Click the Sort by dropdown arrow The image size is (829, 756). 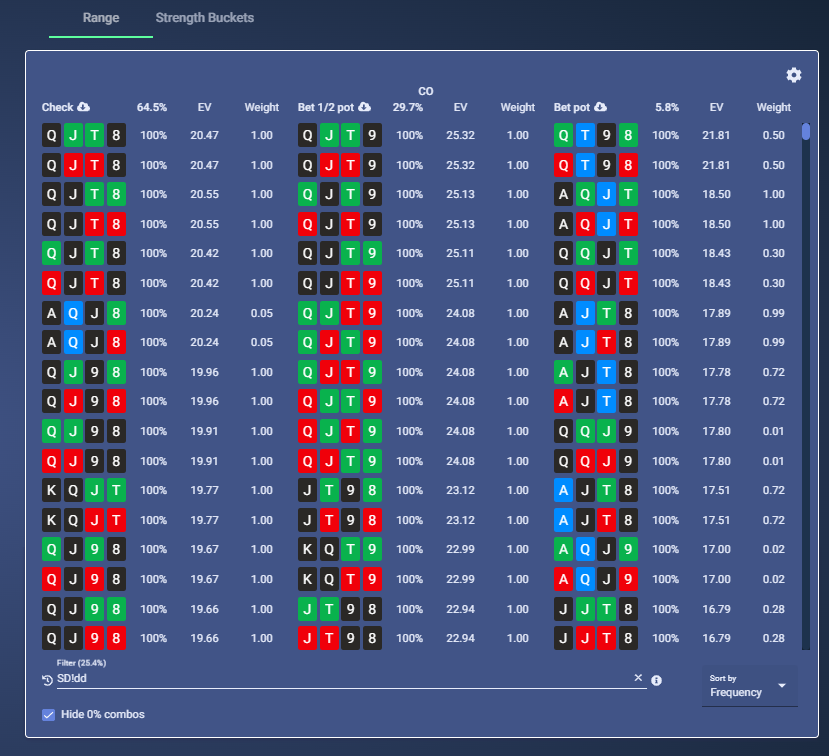point(782,686)
